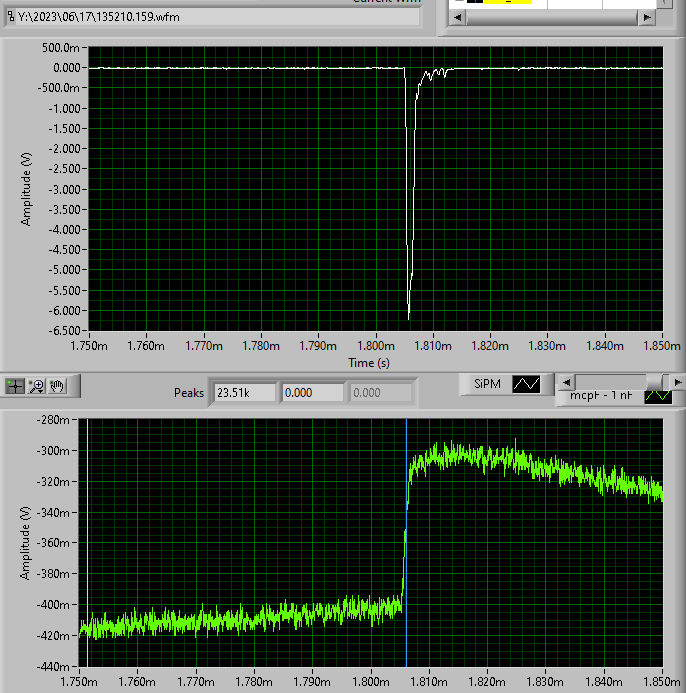Open the mcpF - 1 nF plot style icon
This screenshot has height=693, width=686.
[x=658, y=396]
